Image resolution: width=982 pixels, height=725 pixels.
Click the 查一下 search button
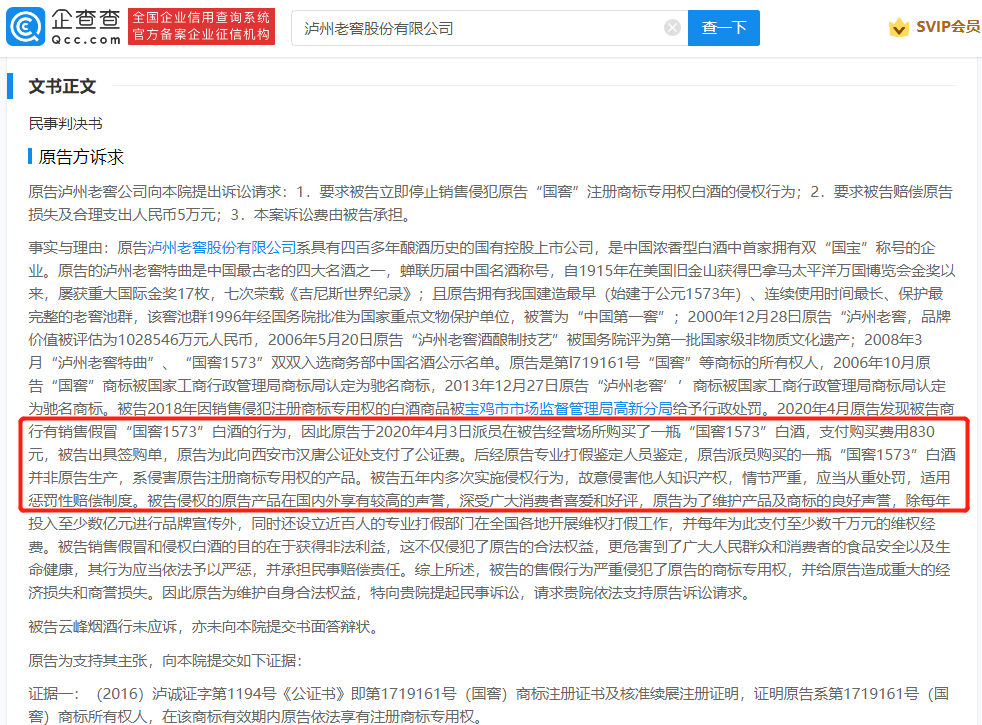point(723,28)
